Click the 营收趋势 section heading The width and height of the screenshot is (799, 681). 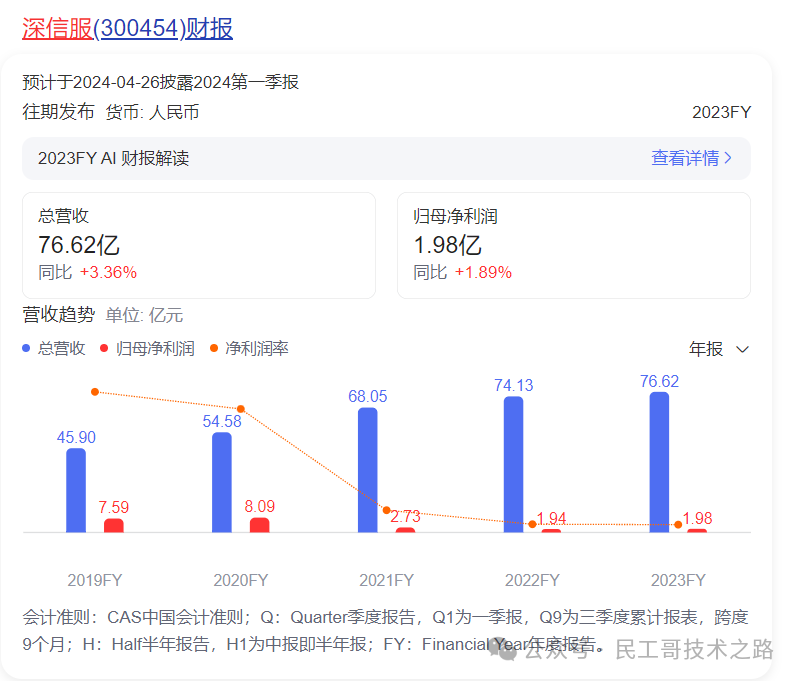(58, 315)
